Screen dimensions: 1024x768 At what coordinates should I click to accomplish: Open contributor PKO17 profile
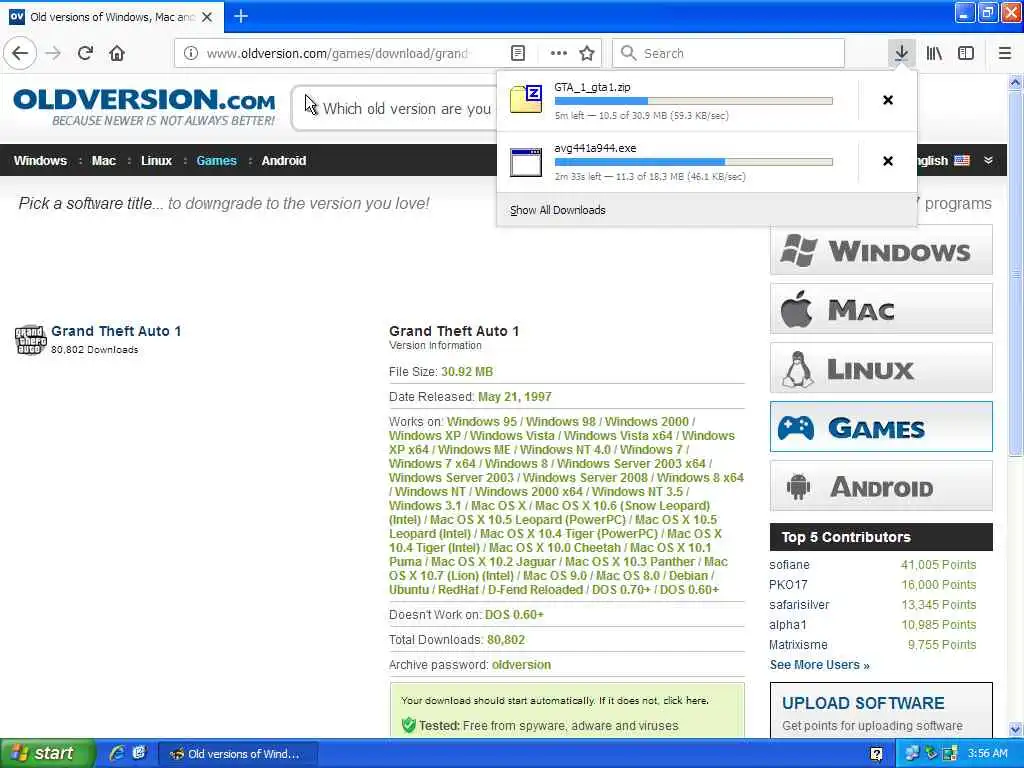coord(788,584)
